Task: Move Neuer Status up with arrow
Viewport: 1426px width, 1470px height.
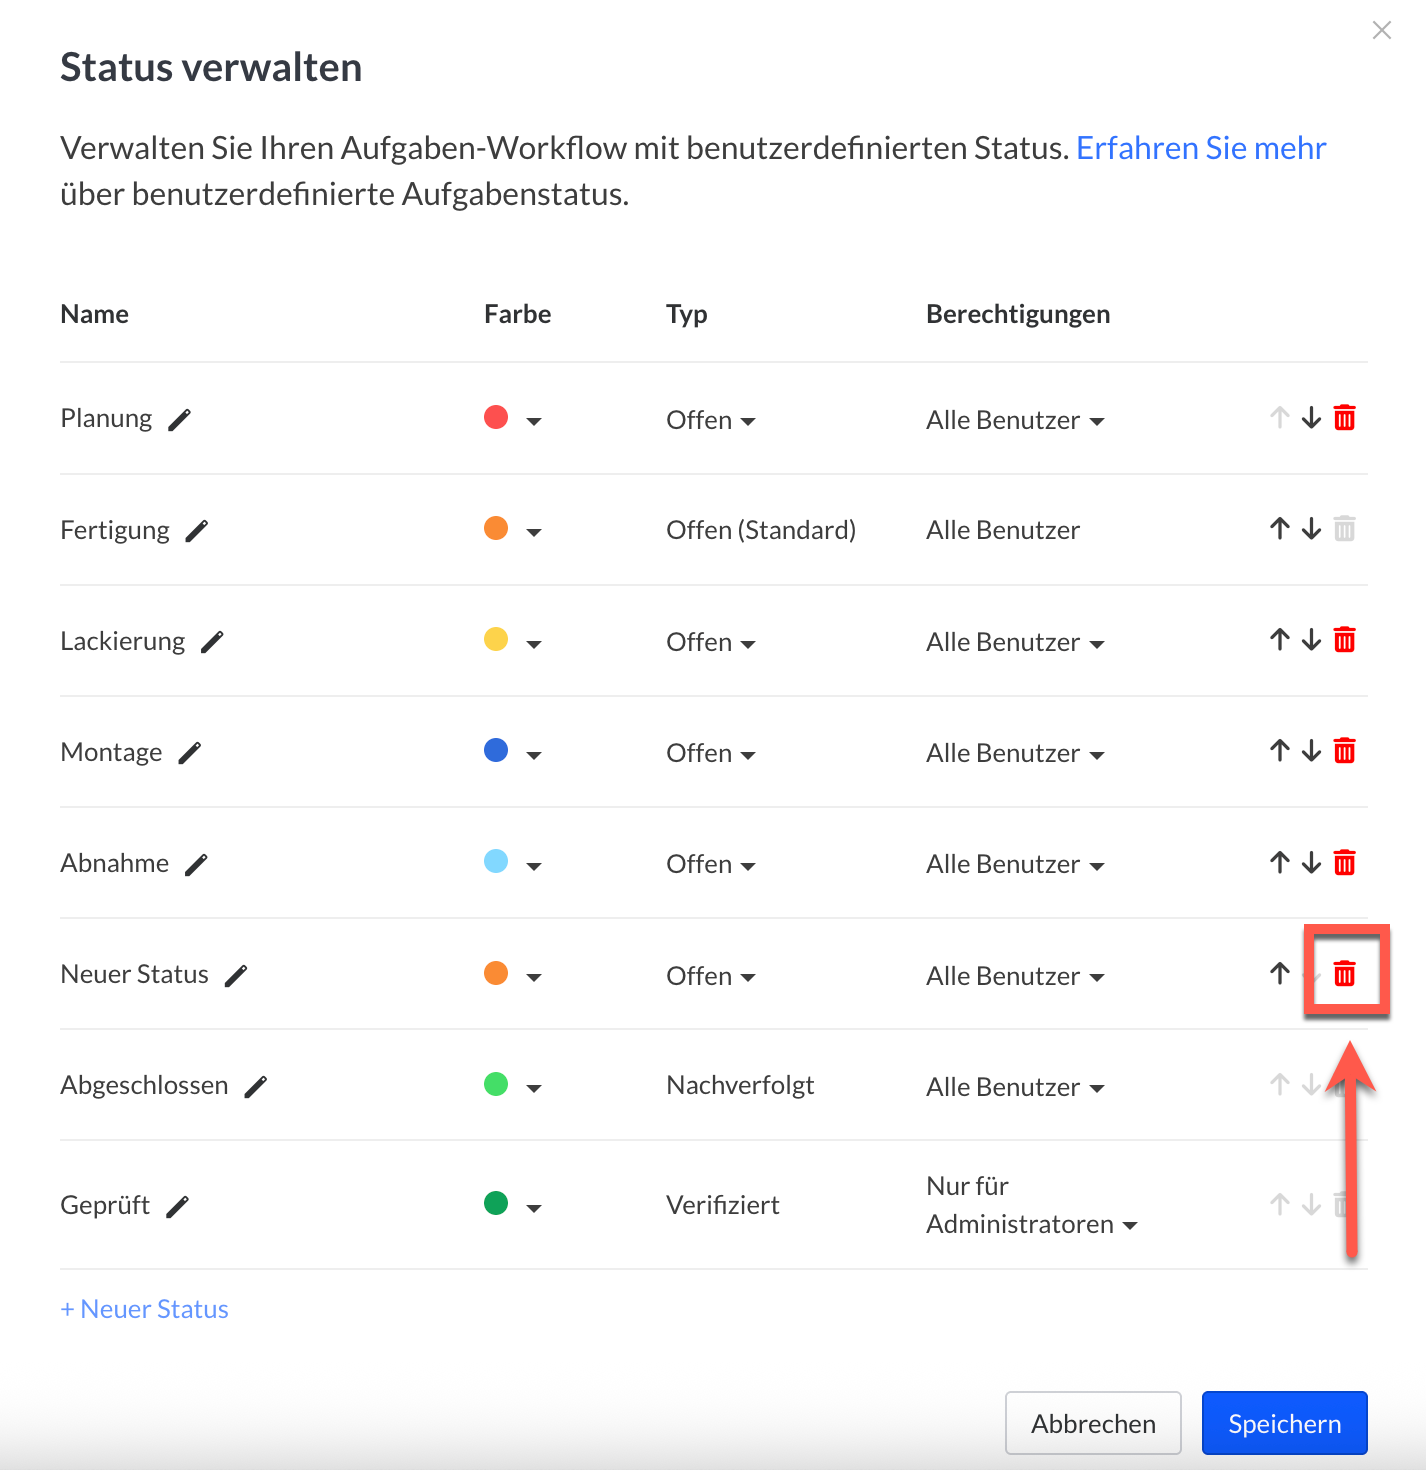Action: 1279,974
